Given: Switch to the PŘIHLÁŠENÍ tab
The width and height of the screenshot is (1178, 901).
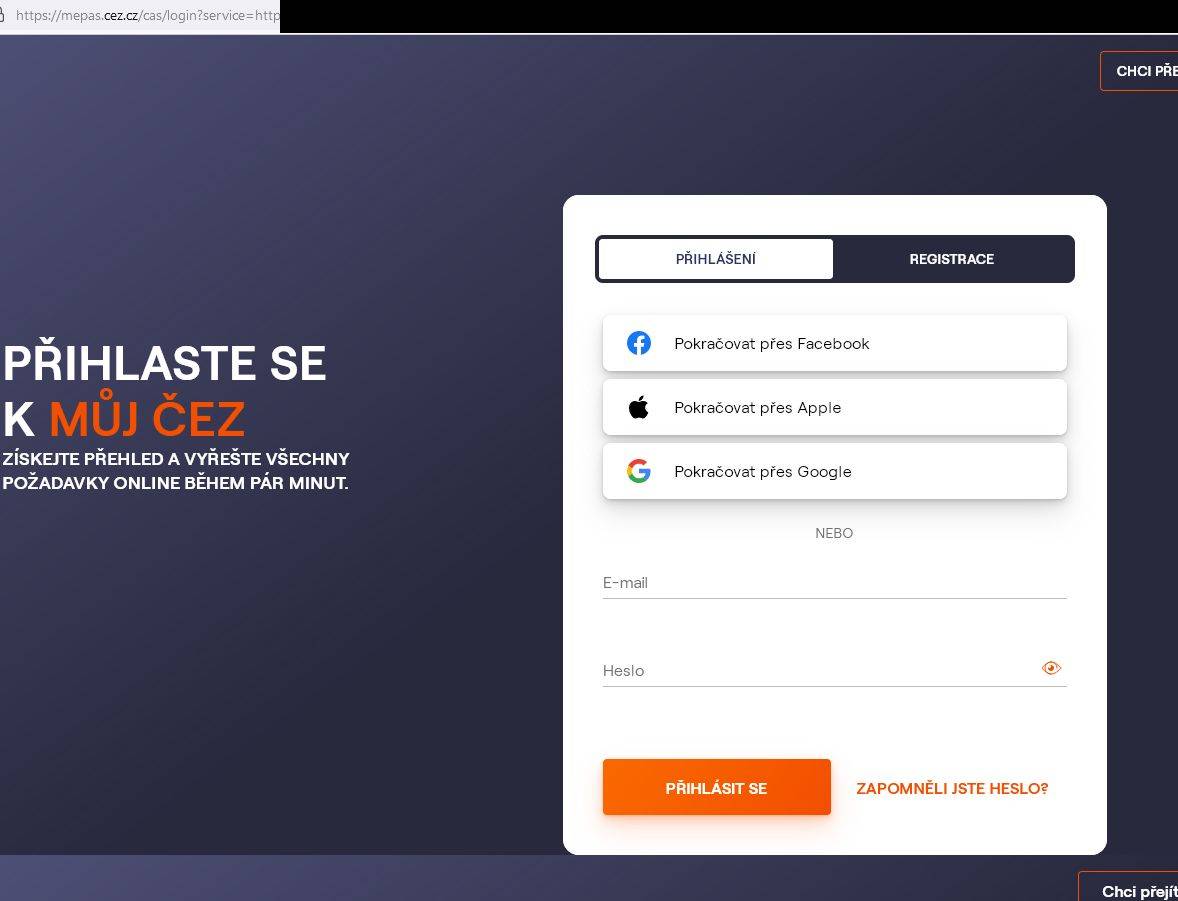Looking at the screenshot, I should (x=715, y=259).
